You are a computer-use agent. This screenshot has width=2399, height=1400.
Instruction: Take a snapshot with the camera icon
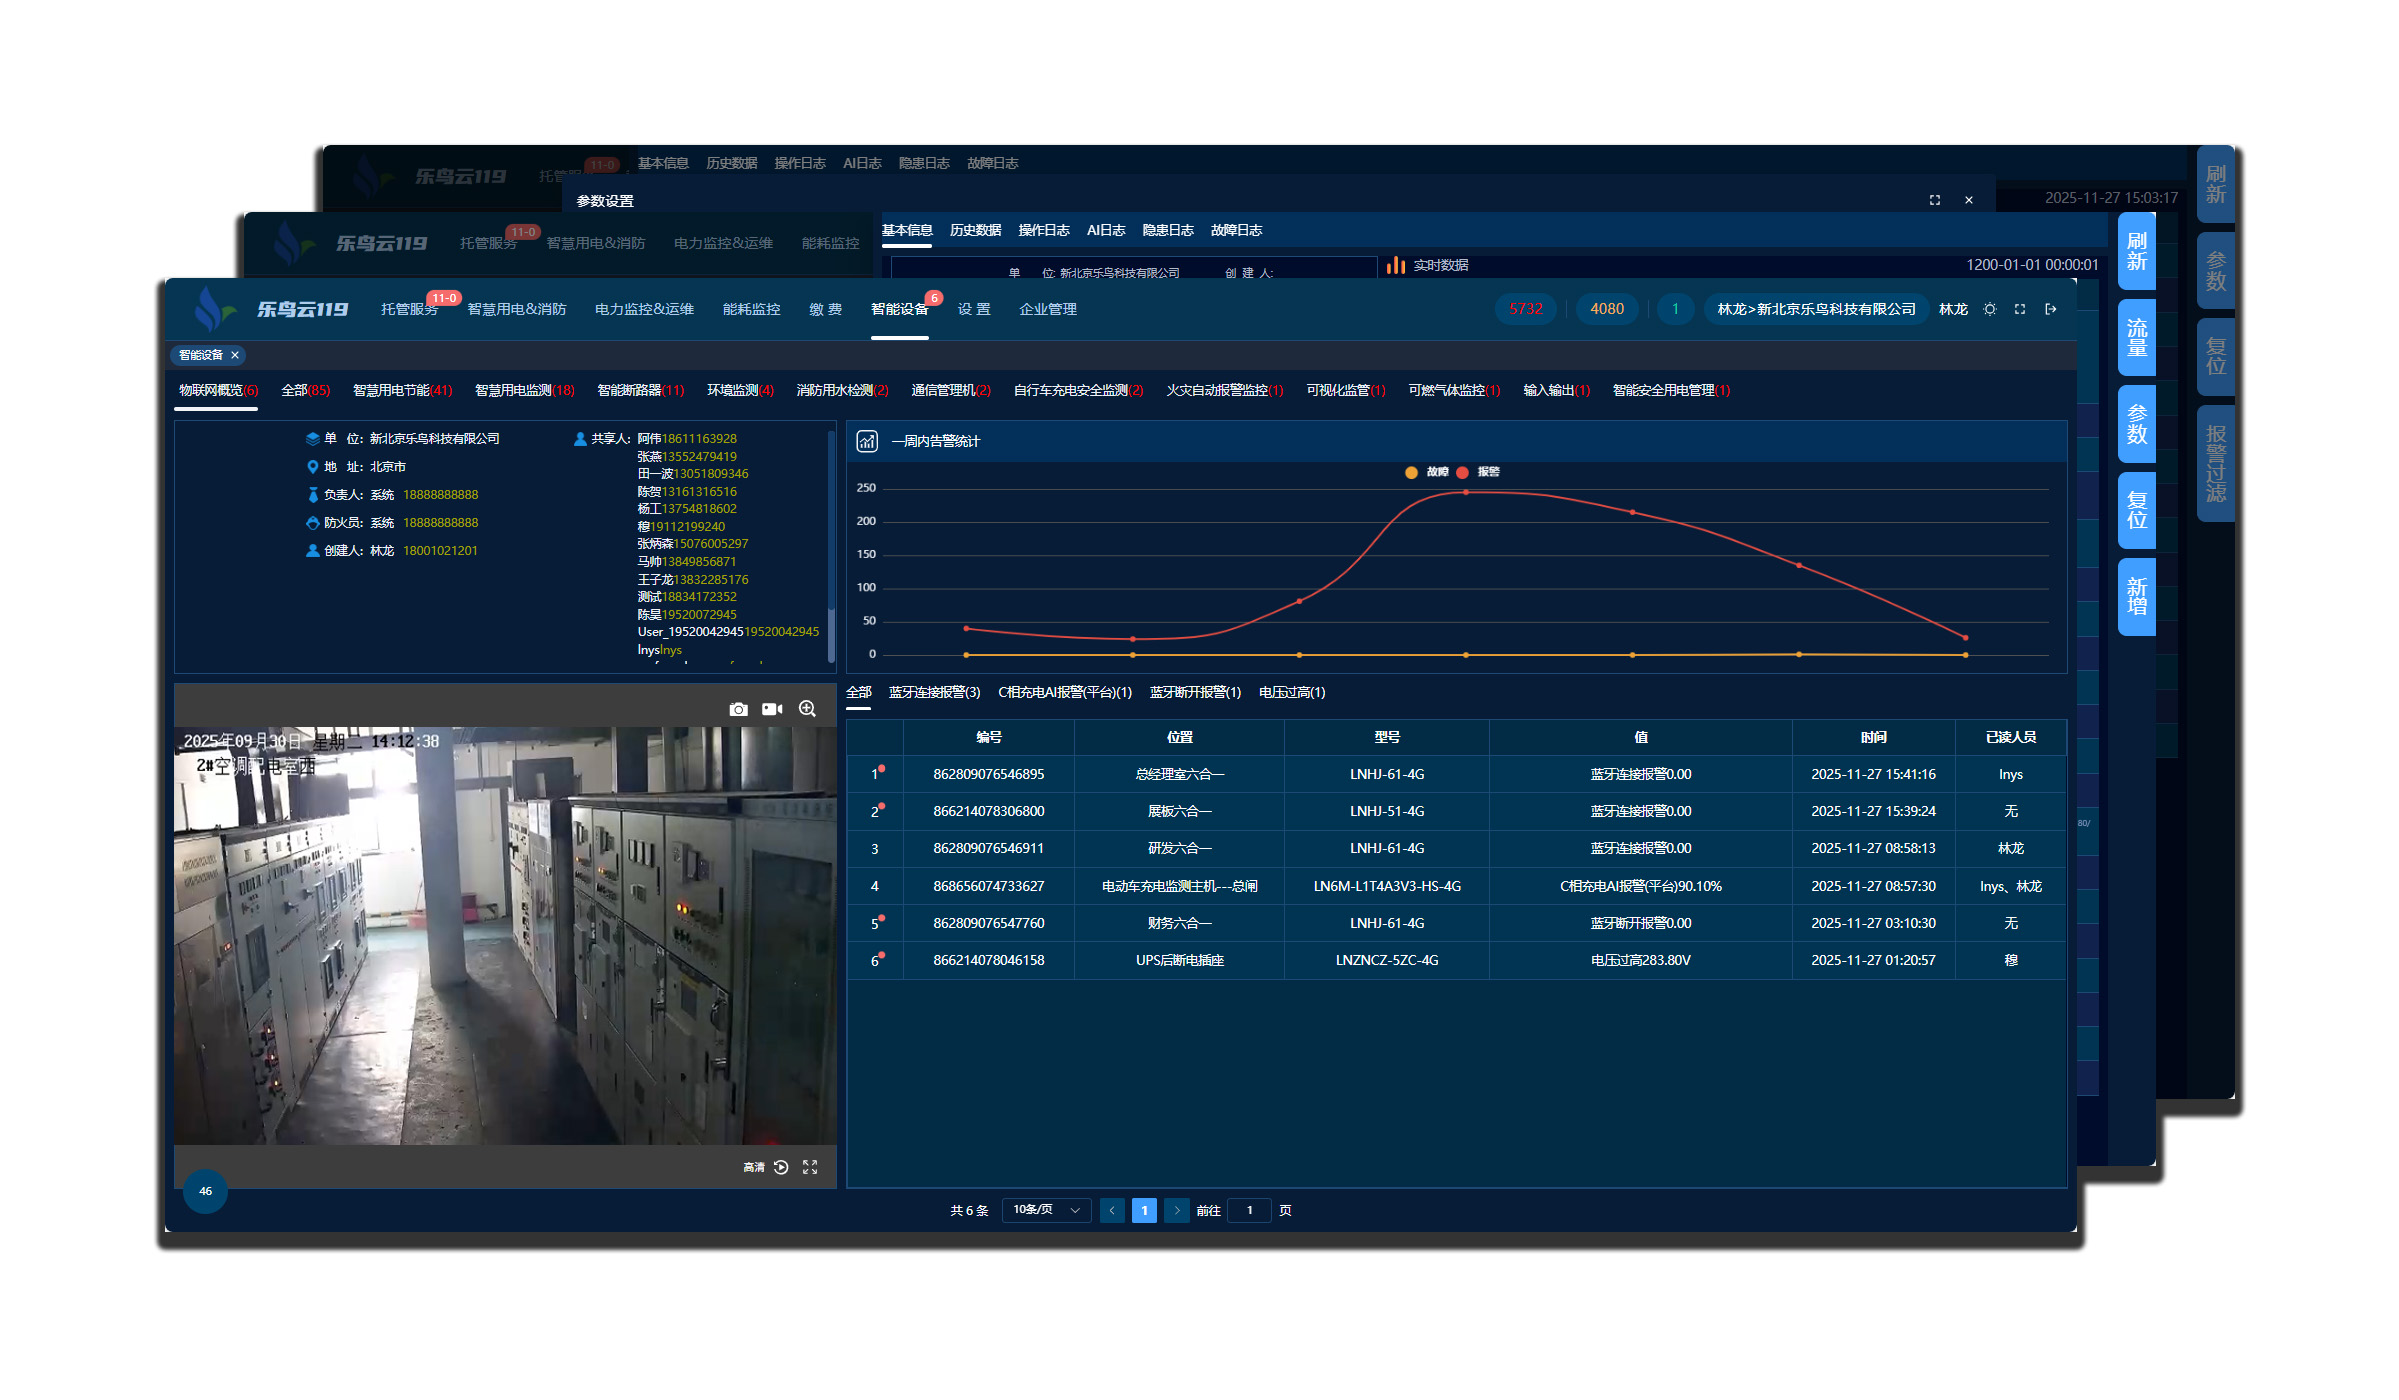[x=738, y=709]
